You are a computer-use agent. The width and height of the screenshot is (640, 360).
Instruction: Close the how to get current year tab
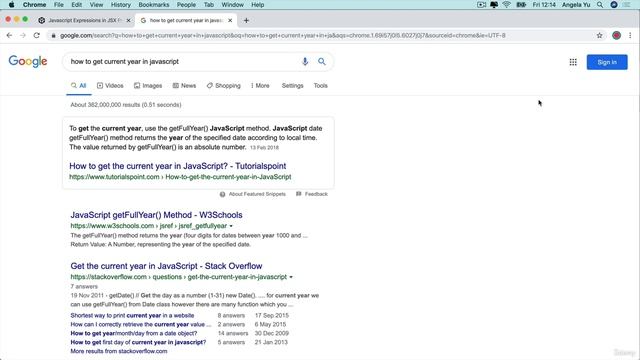230,20
